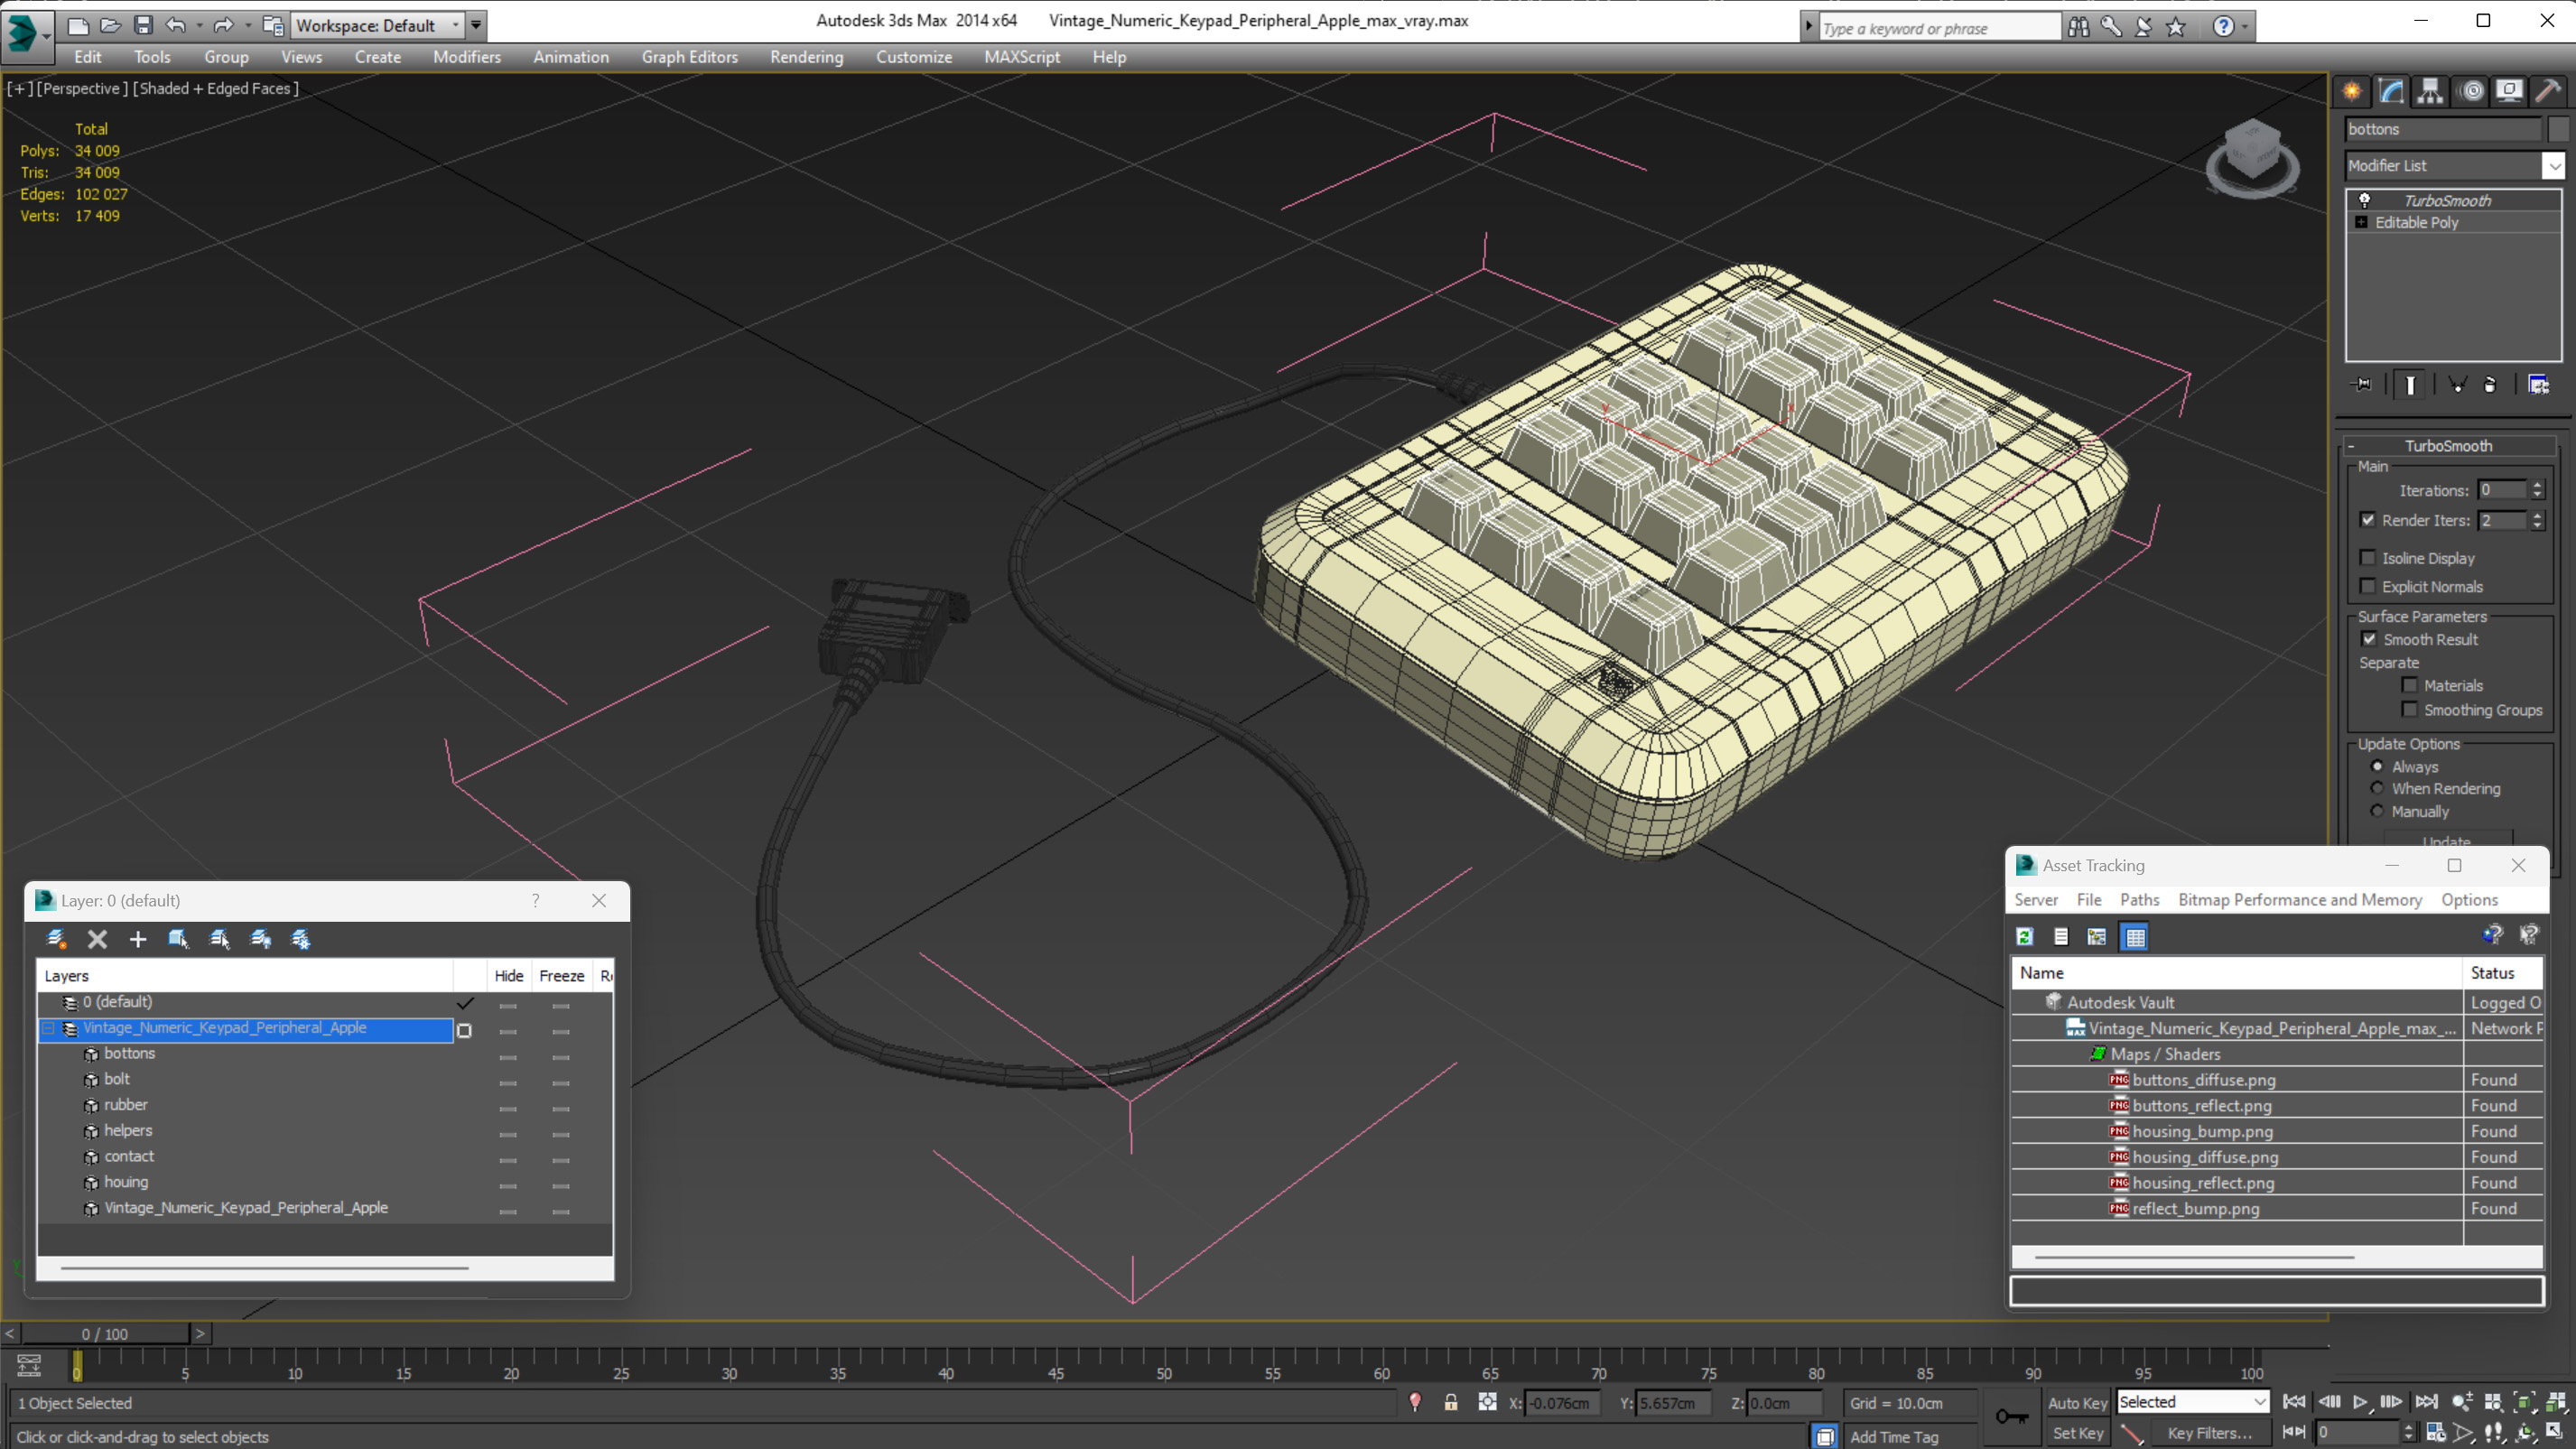Click the Layer dialog horizontal scrollbar

point(265,1268)
